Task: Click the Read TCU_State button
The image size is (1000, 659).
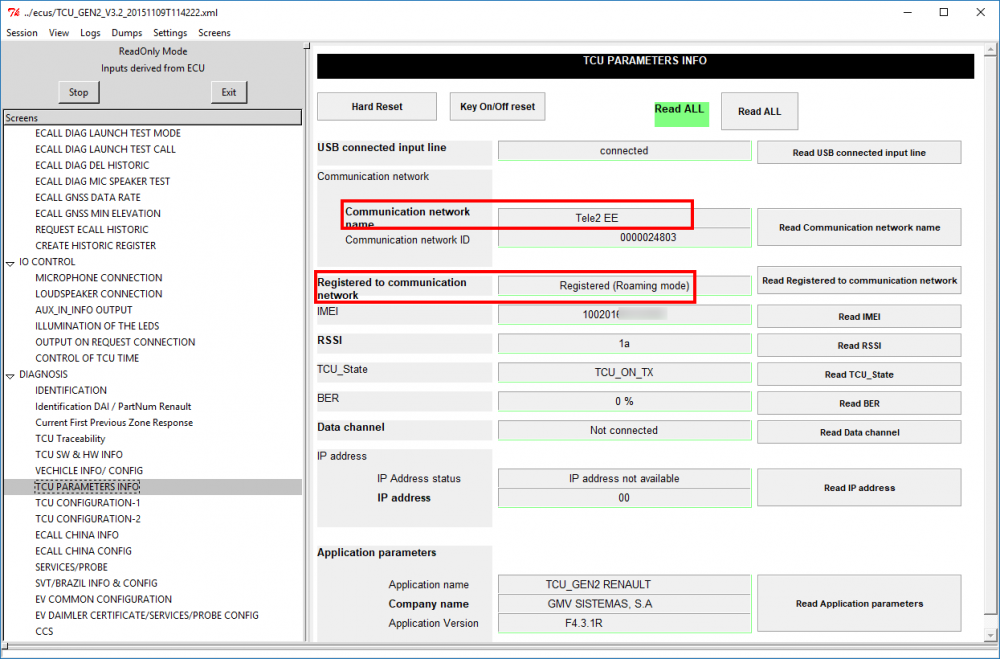Action: tap(859, 374)
